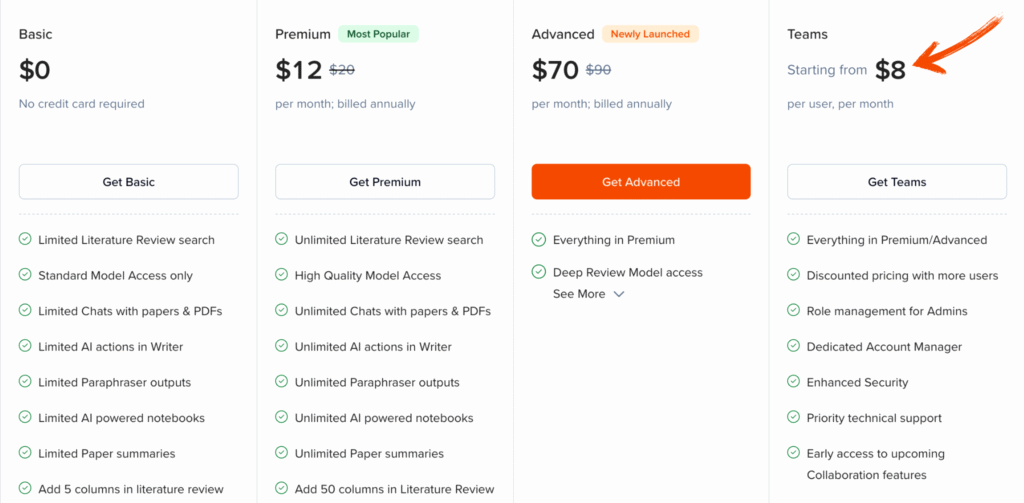
Task: Click checkmark next to Enhanced Security
Action: 794,382
